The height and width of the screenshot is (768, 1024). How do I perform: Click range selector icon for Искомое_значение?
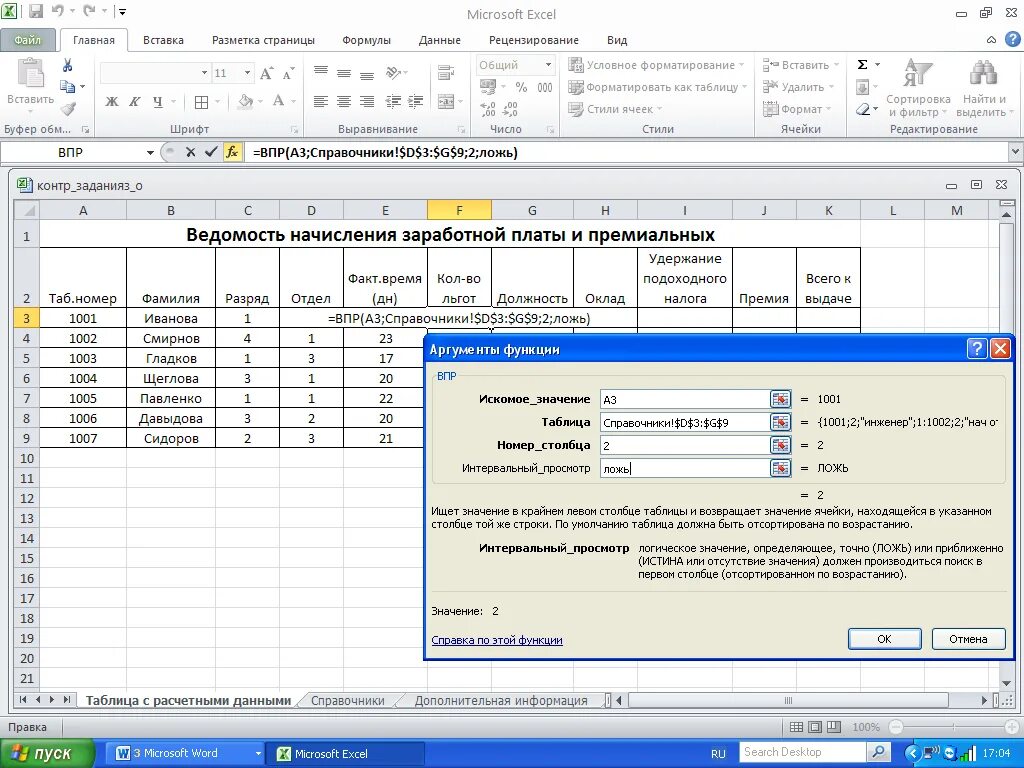click(780, 399)
